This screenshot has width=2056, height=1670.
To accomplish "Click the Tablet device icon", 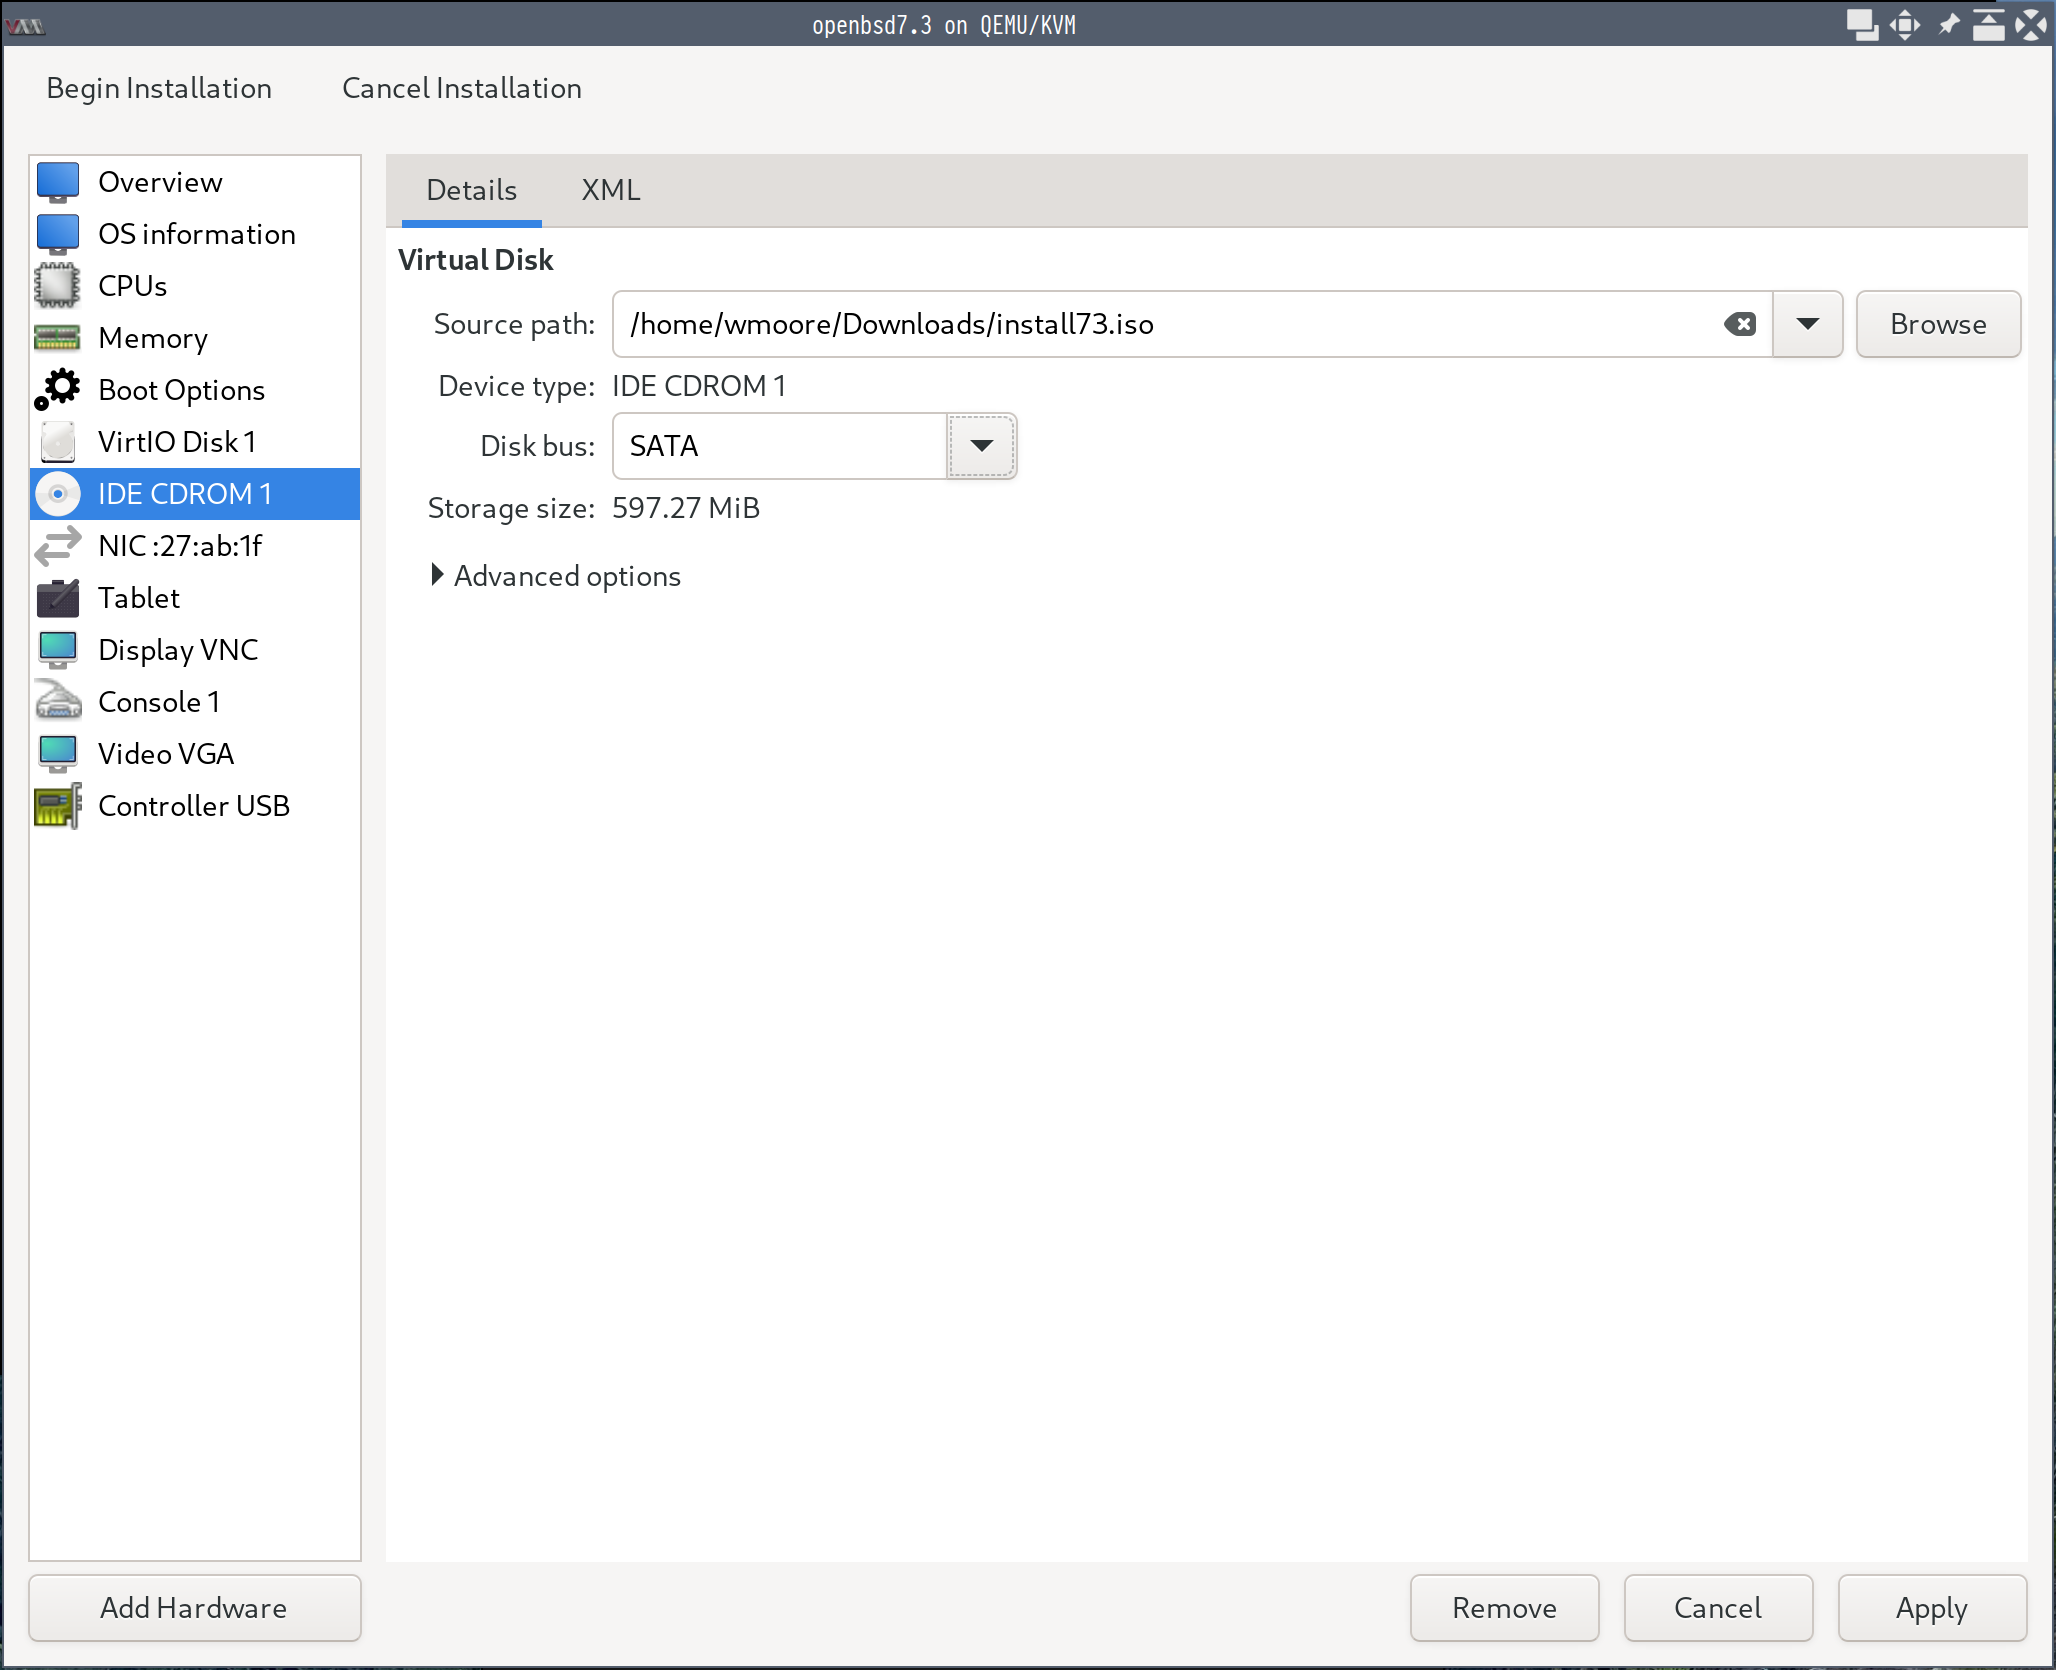I will (x=58, y=598).
